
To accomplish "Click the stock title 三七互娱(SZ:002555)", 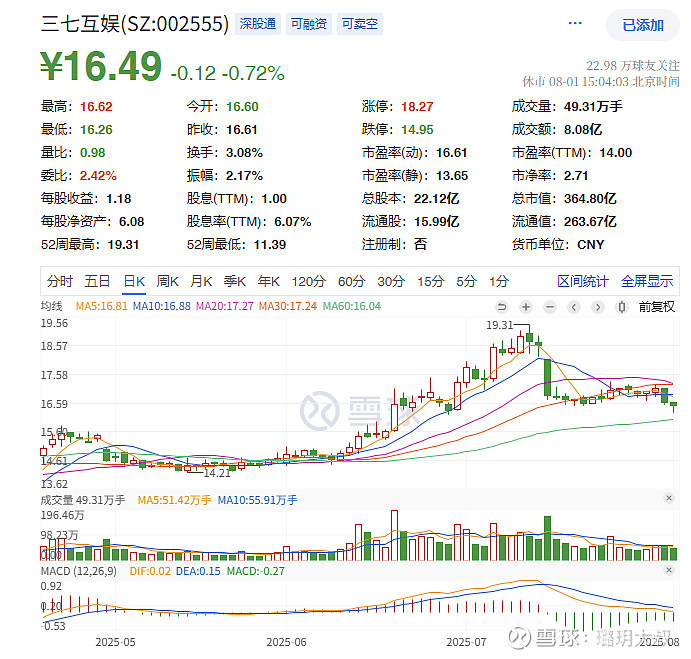I will coord(135,24).
